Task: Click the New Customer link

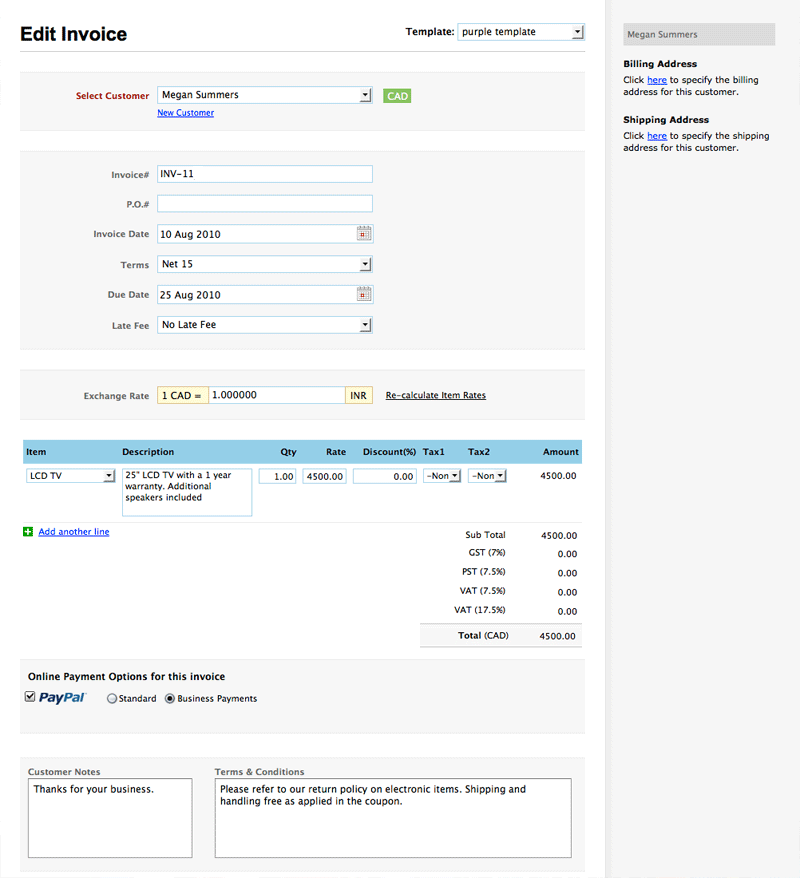Action: [x=185, y=113]
